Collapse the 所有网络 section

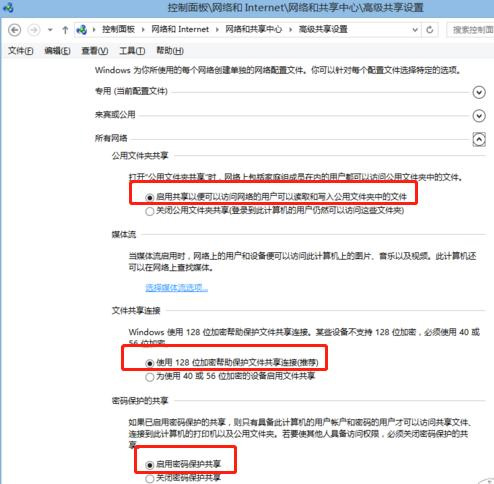pyautogui.click(x=479, y=139)
